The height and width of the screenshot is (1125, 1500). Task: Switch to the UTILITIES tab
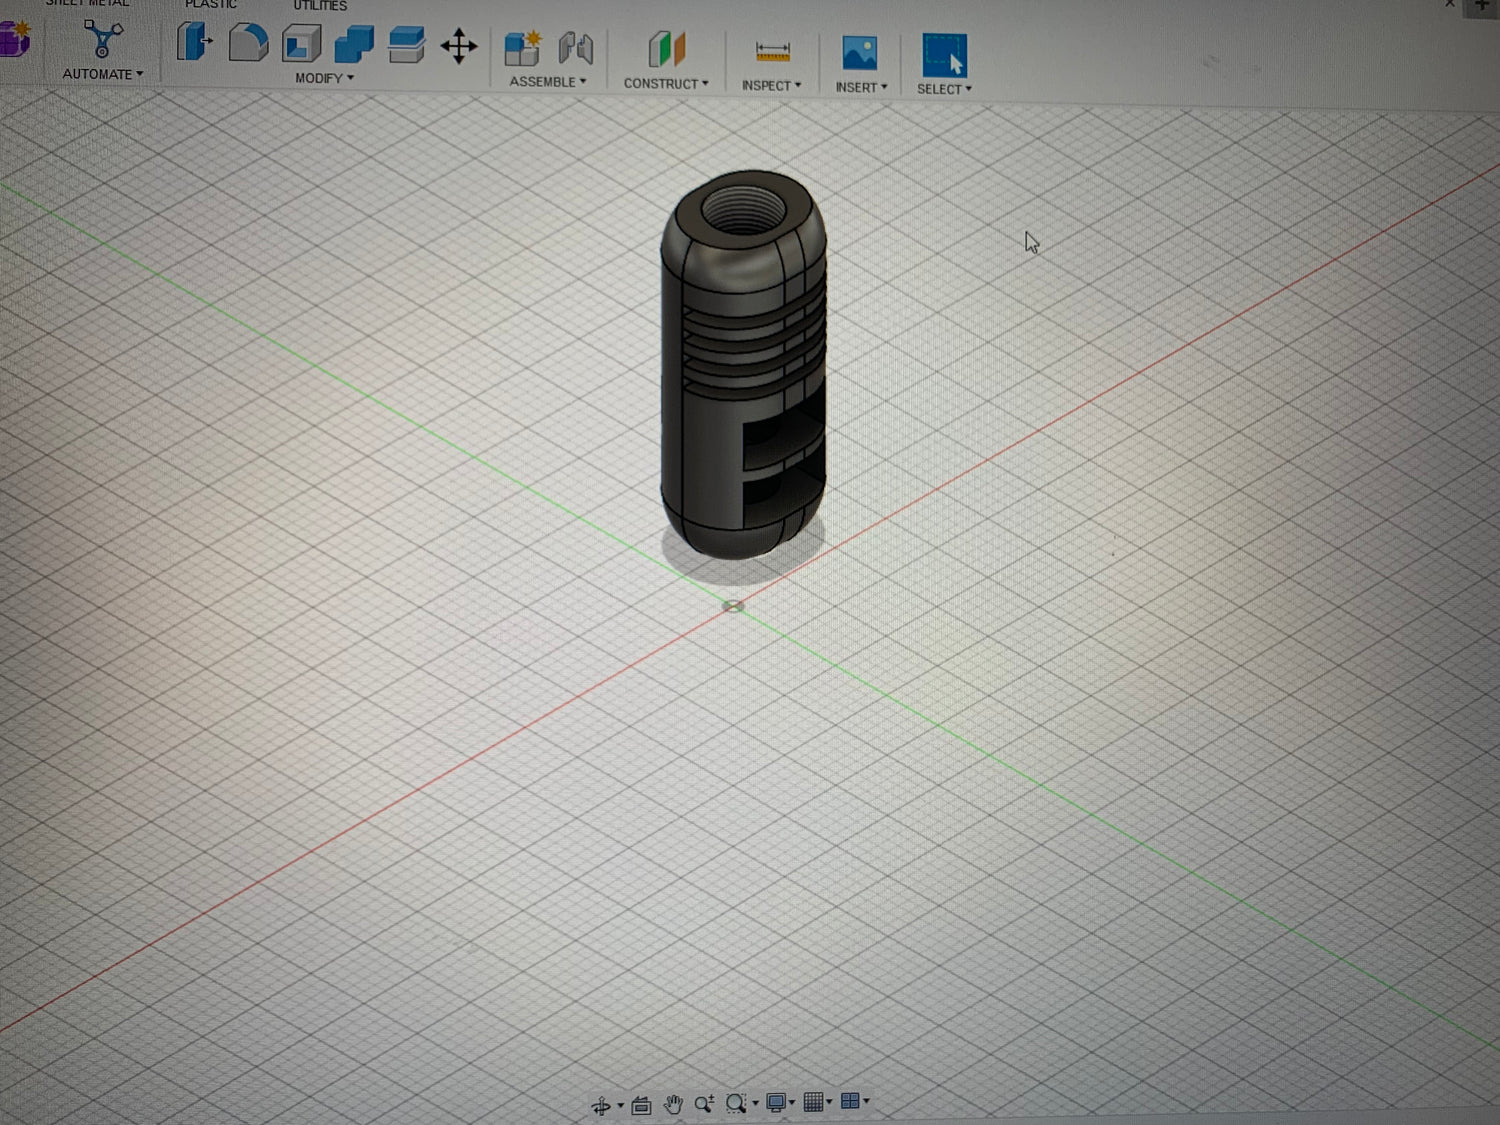point(320,6)
